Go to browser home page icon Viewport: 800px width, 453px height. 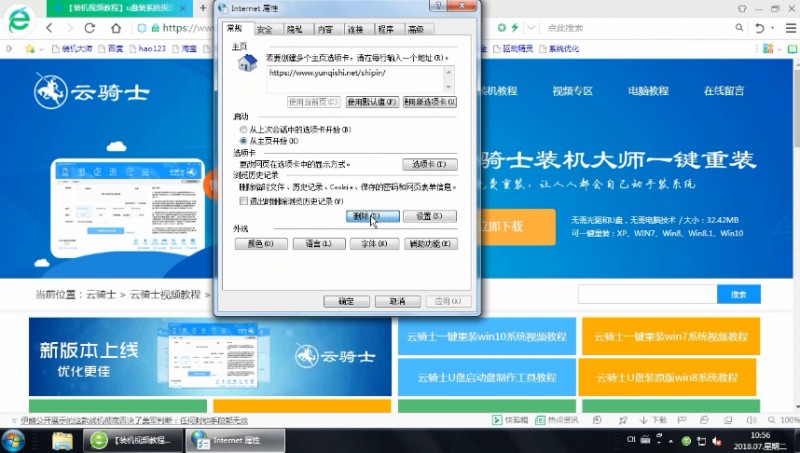point(116,28)
